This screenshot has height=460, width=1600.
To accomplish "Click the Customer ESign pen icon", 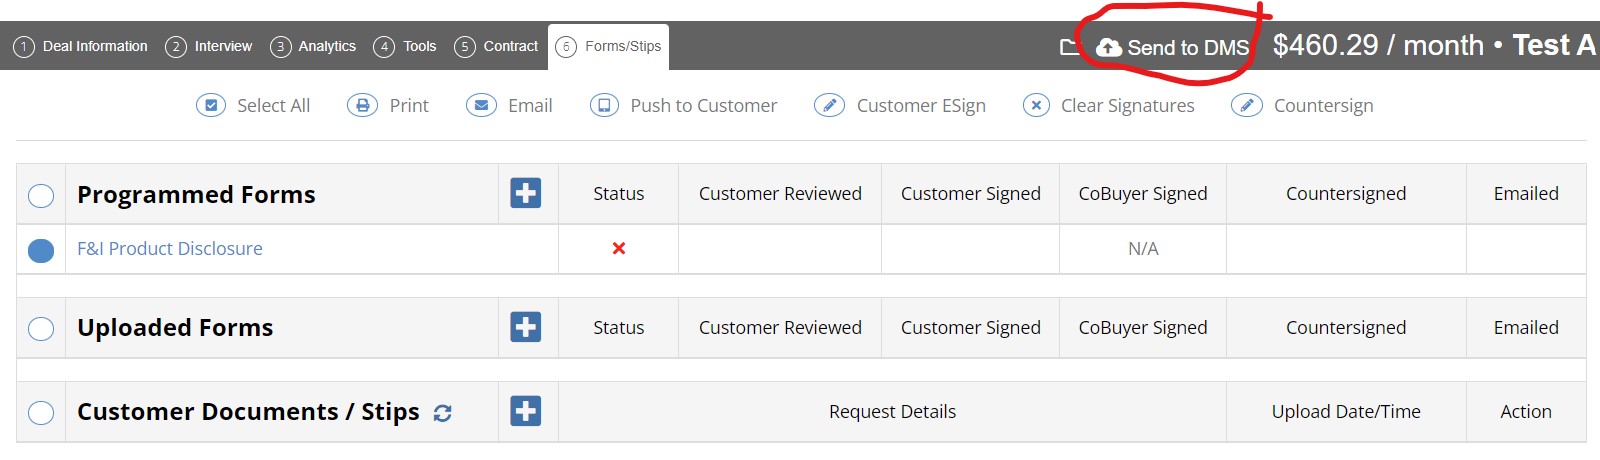I will click(x=829, y=105).
